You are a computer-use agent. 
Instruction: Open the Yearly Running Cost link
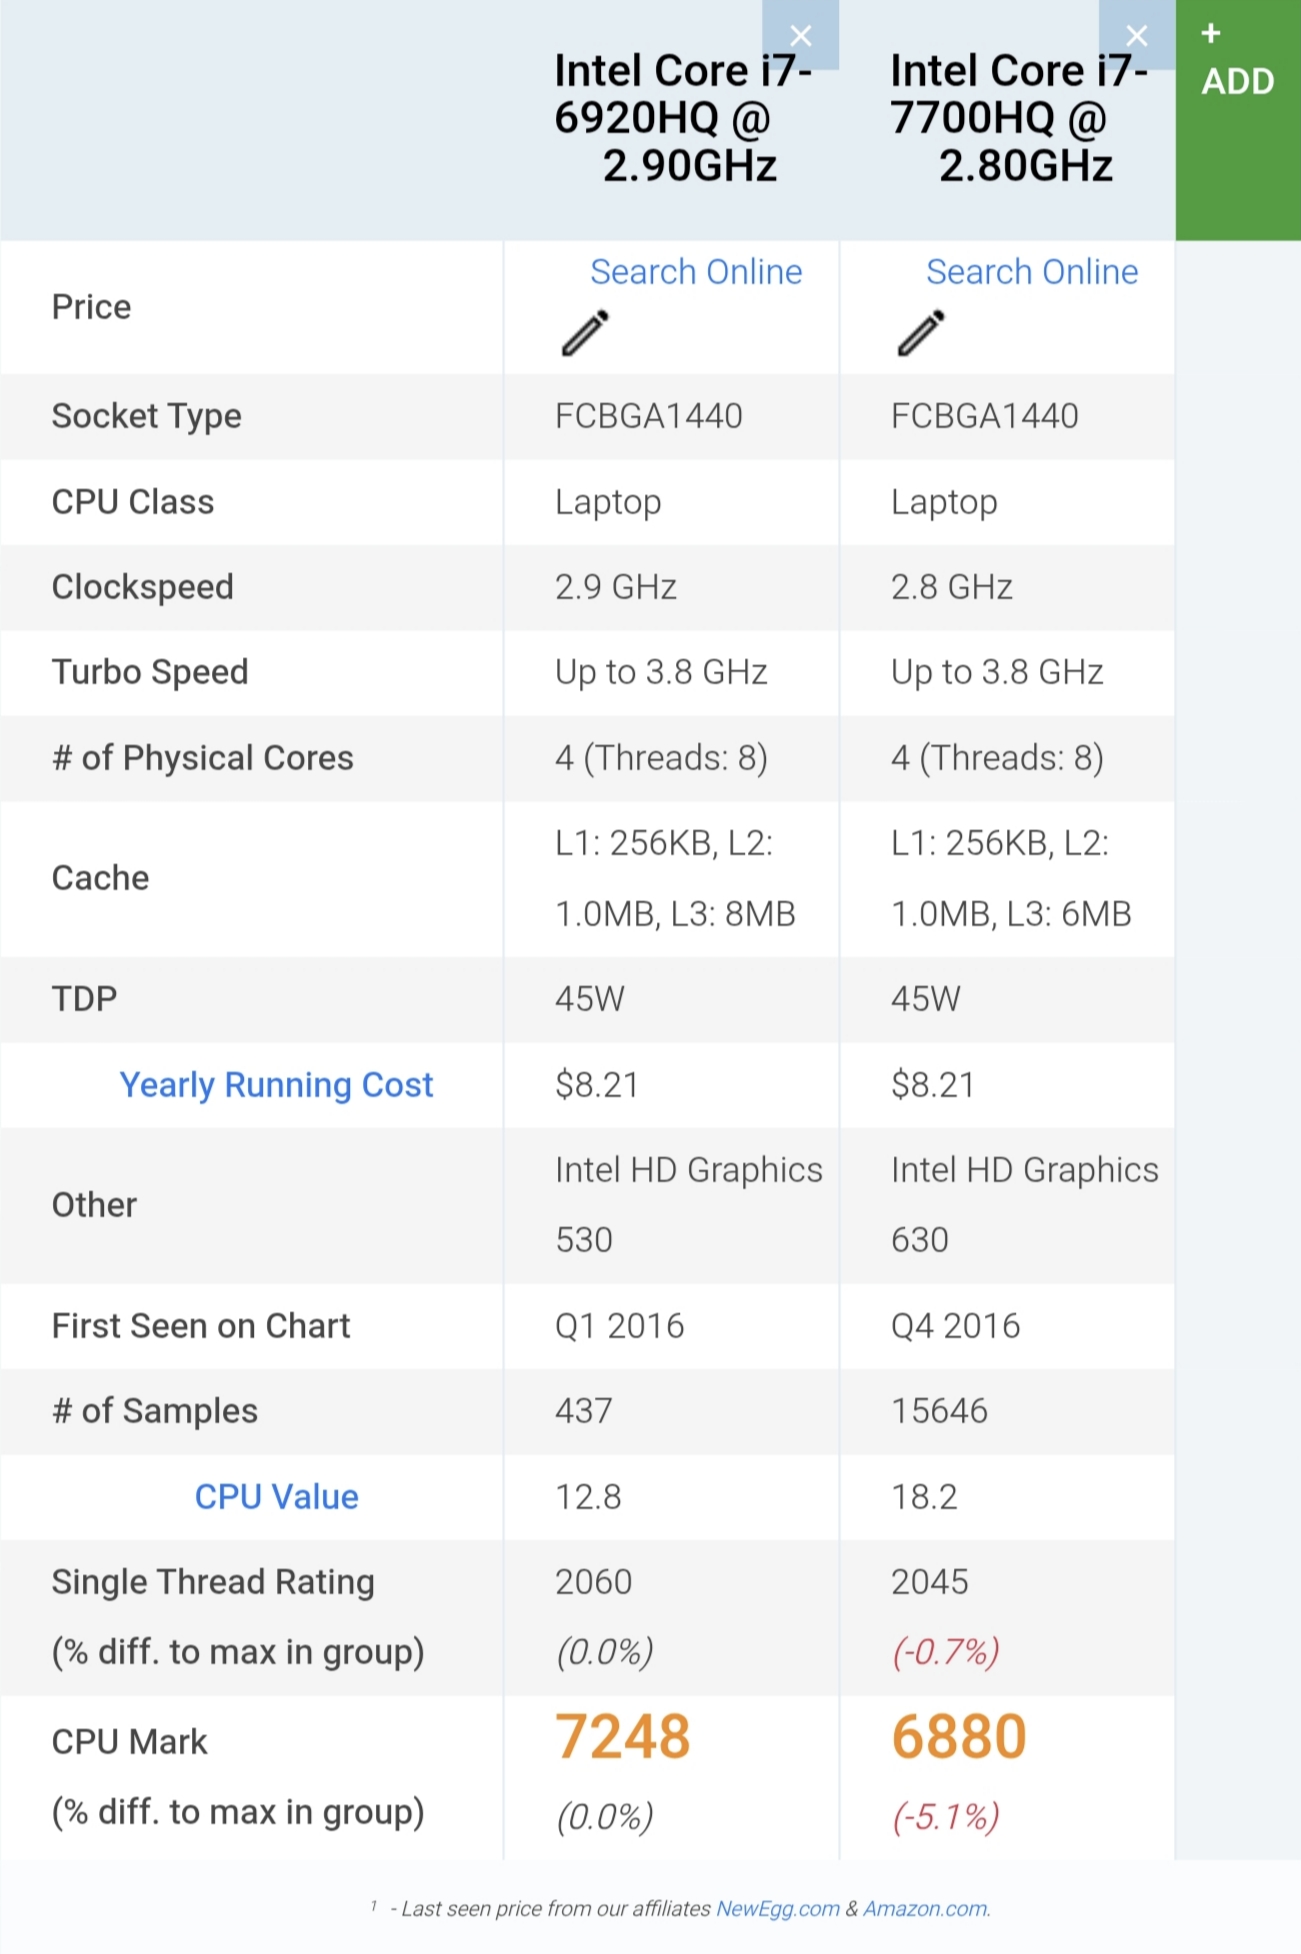pos(276,1085)
